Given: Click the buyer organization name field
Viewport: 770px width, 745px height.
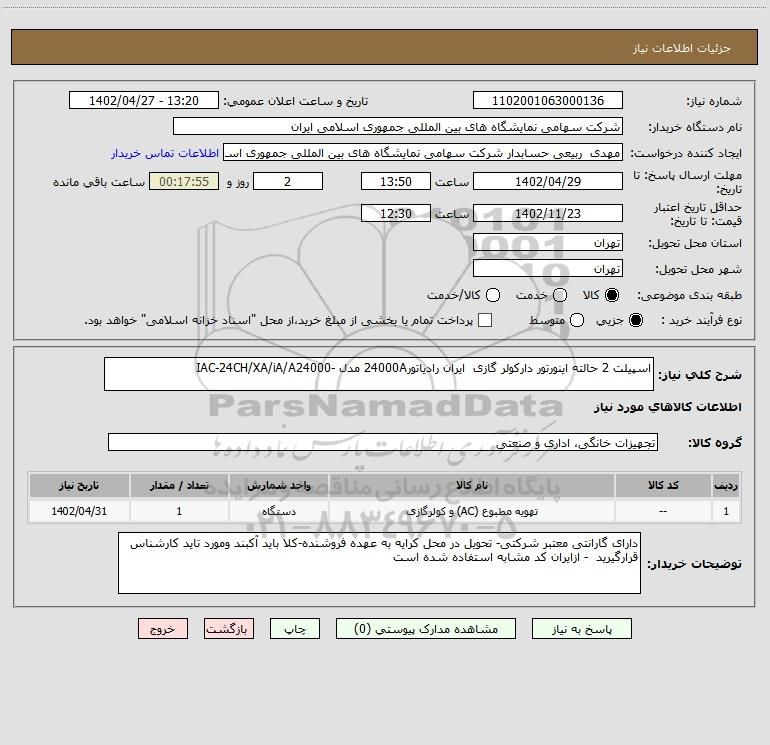Looking at the screenshot, I should [x=398, y=127].
